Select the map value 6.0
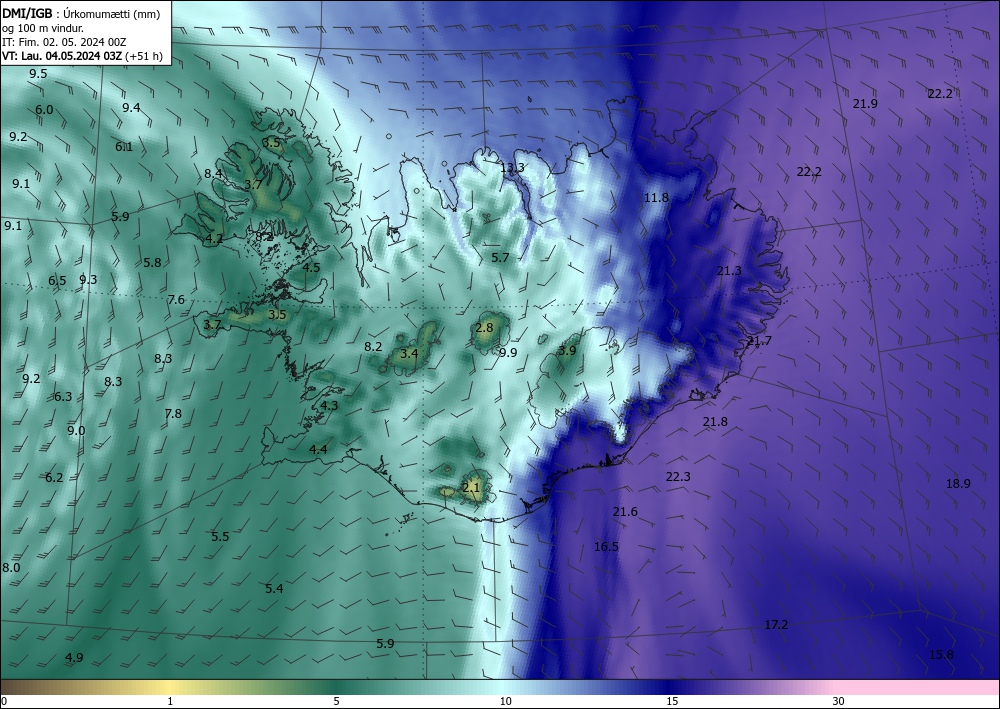This screenshot has width=1000, height=709. 44,110
